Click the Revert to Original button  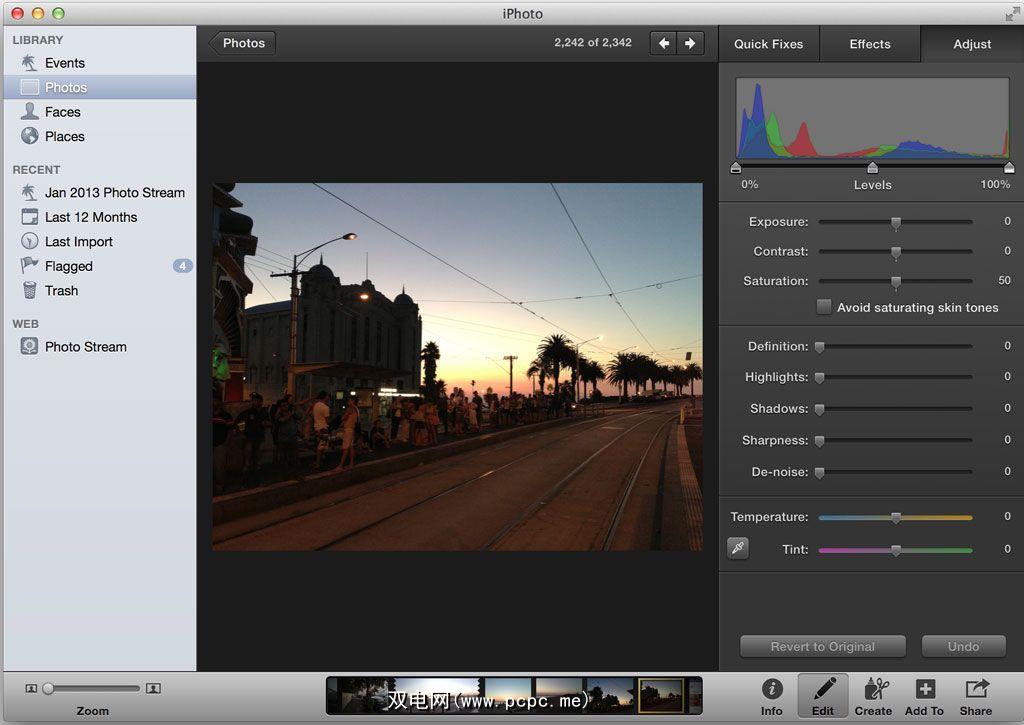(822, 647)
